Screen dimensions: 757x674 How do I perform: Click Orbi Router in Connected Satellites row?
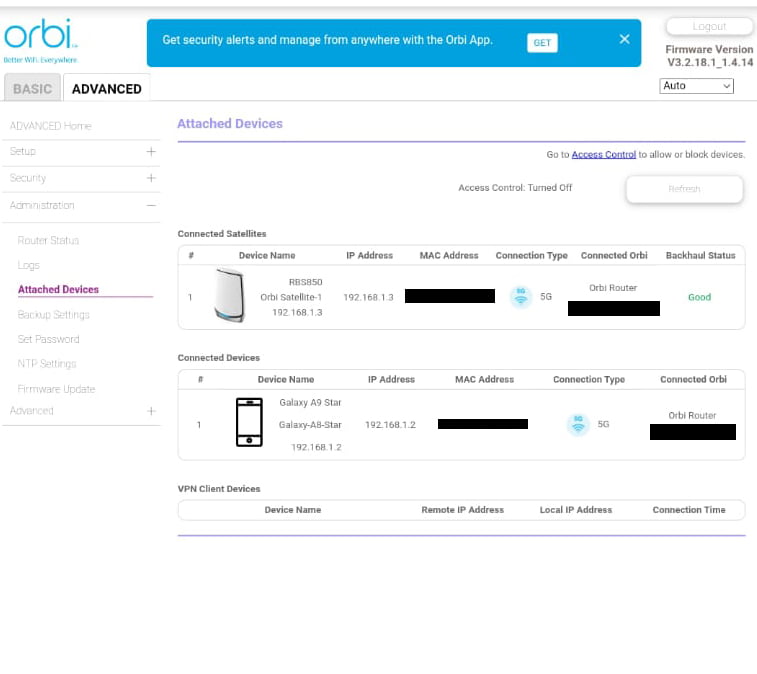(x=613, y=288)
